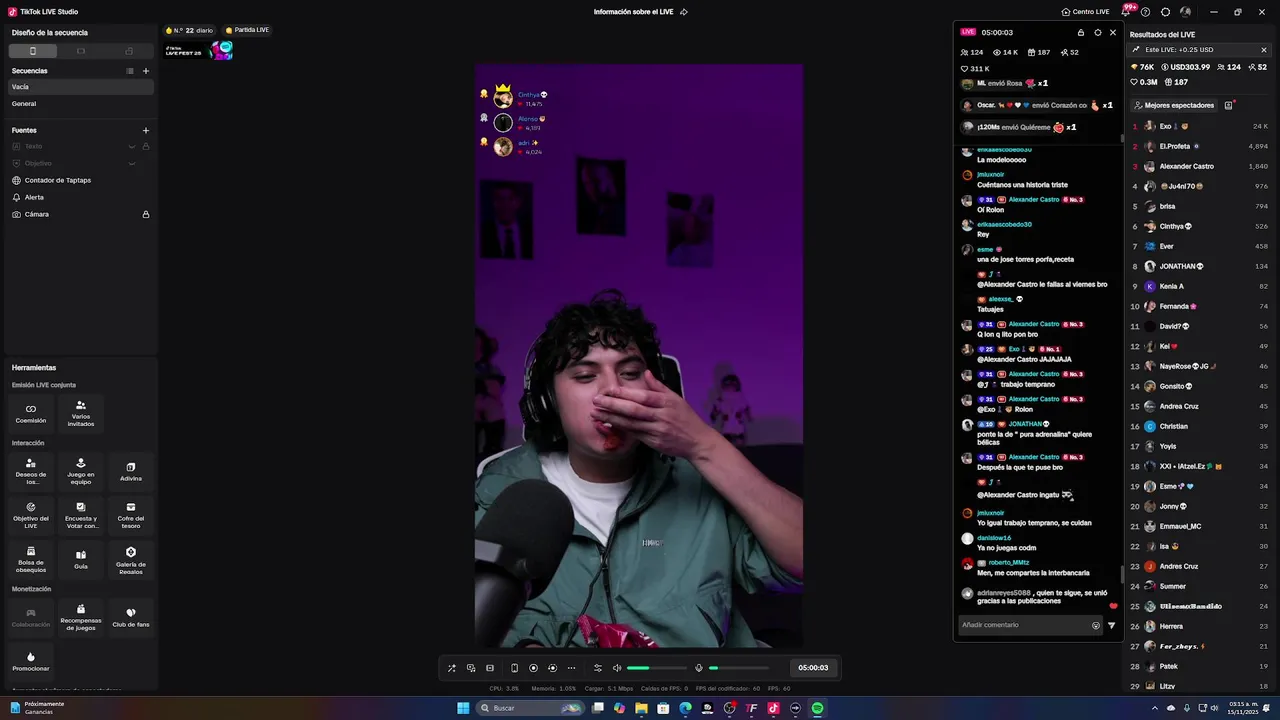Open more options ellipsis in bottom toolbar
This screenshot has width=1280, height=720.
point(571,668)
